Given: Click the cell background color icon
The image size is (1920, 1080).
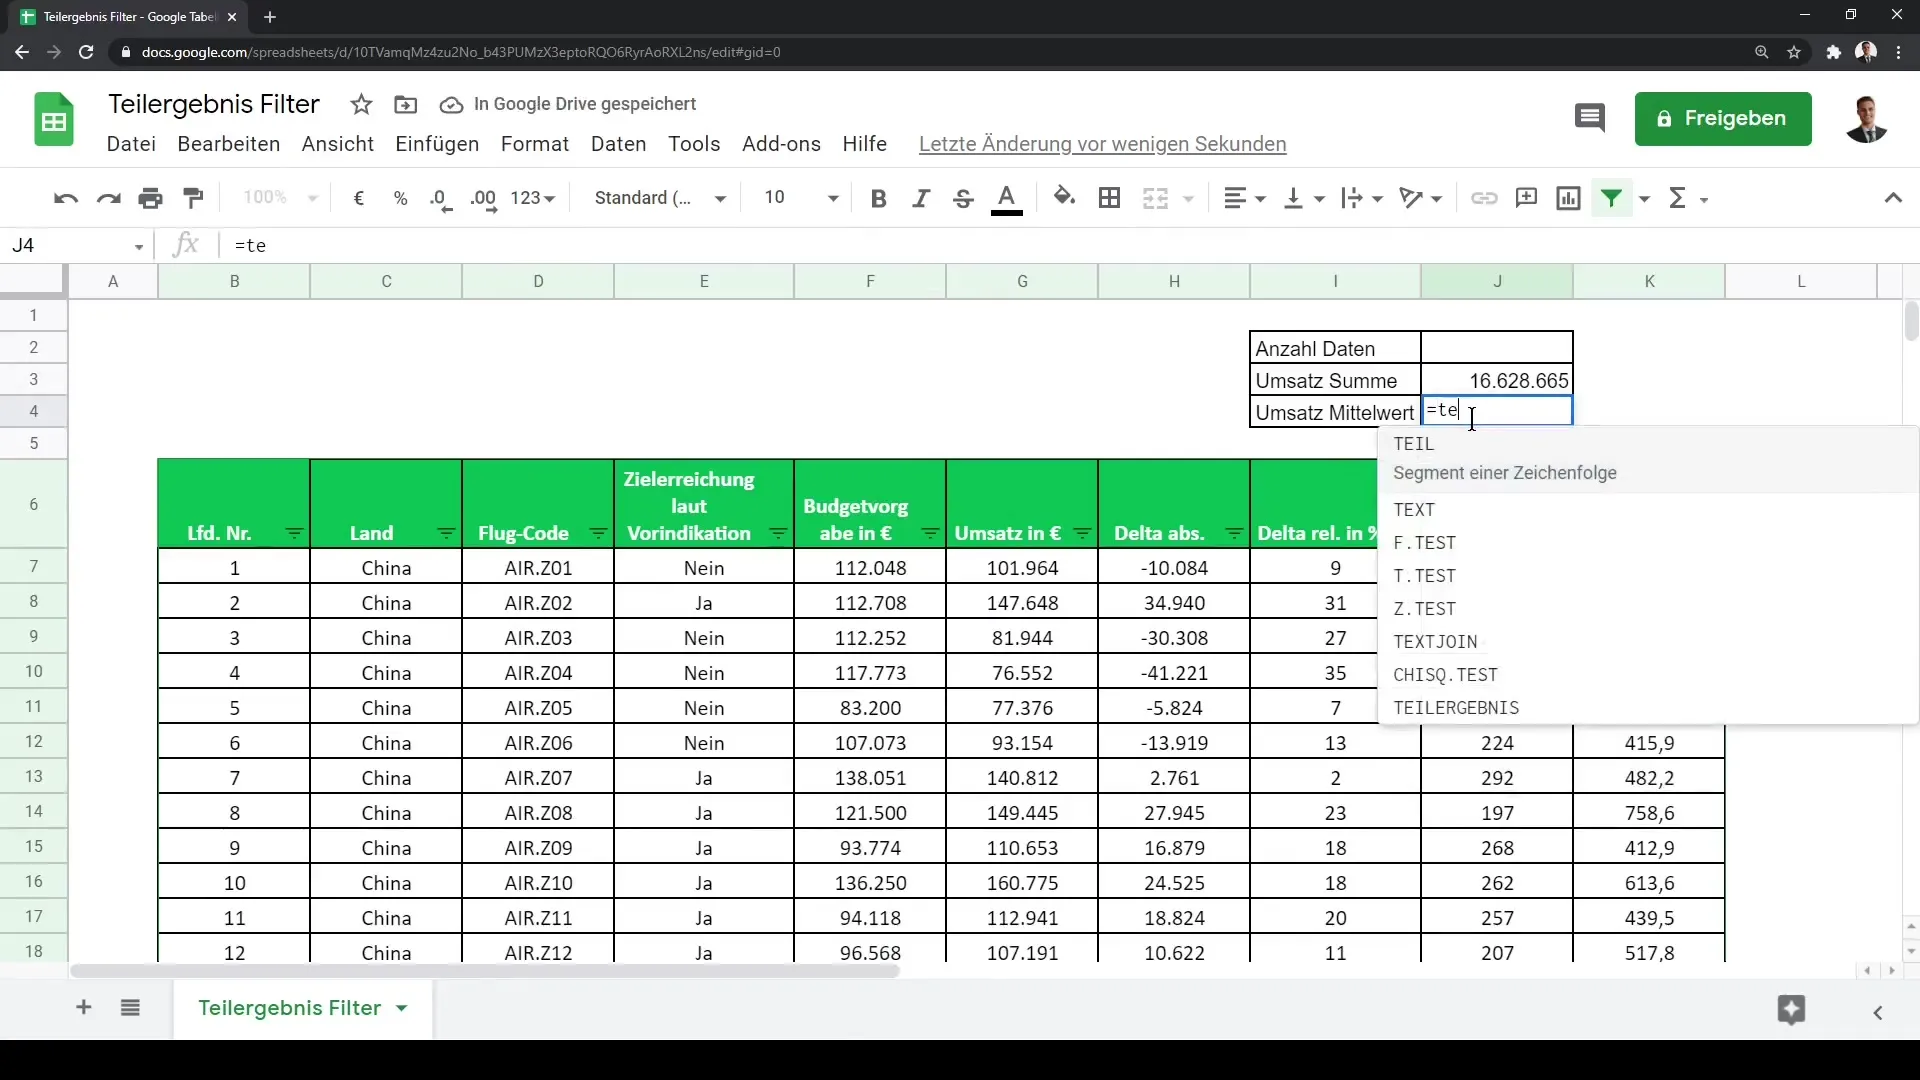Looking at the screenshot, I should (x=1065, y=198).
